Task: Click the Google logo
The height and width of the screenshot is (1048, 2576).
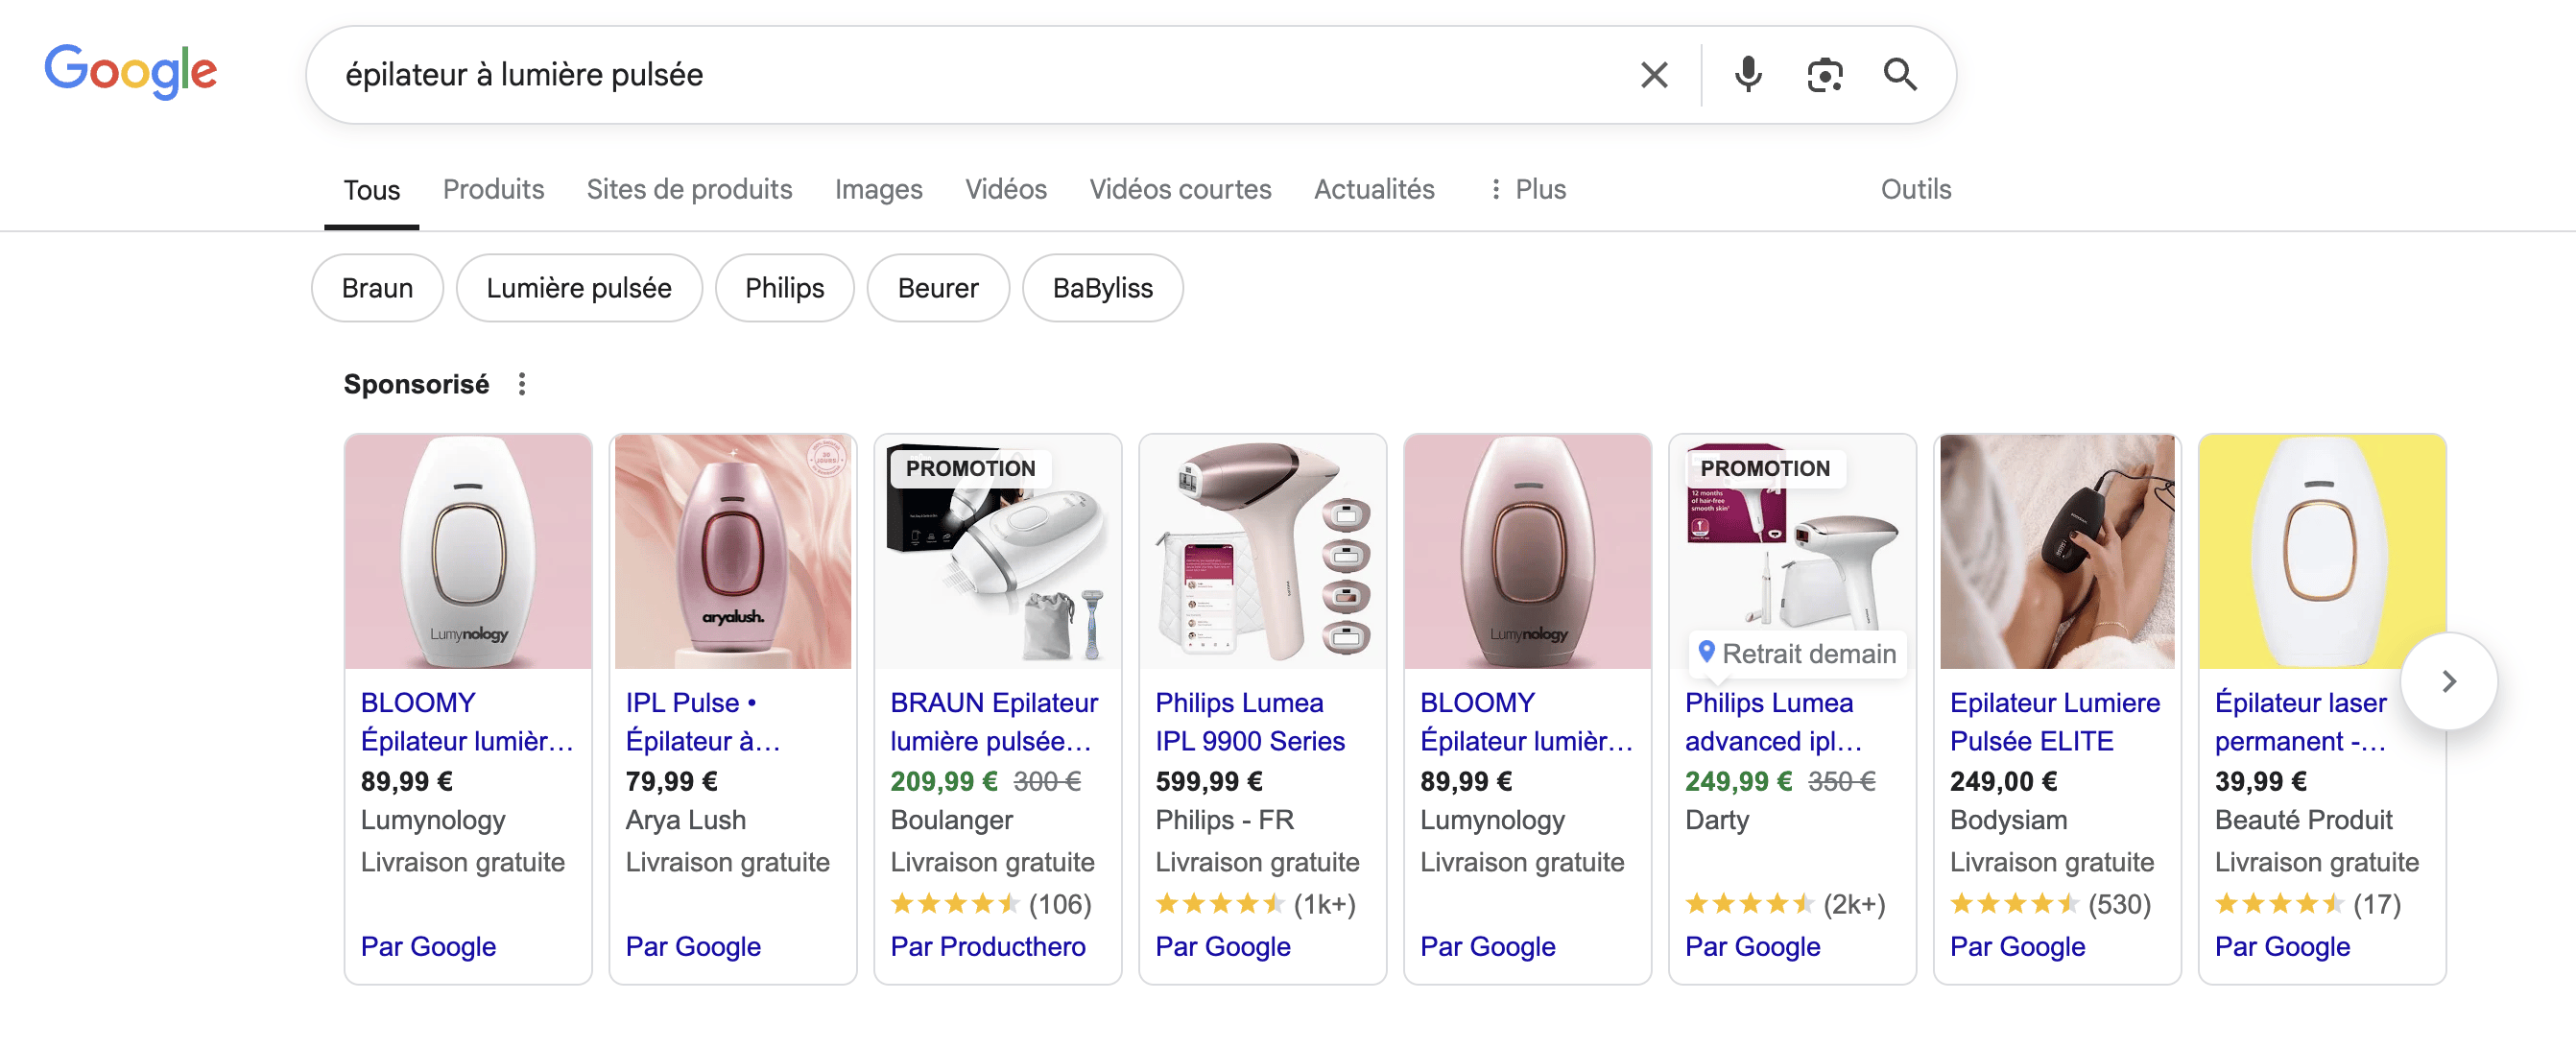Action: pos(130,72)
